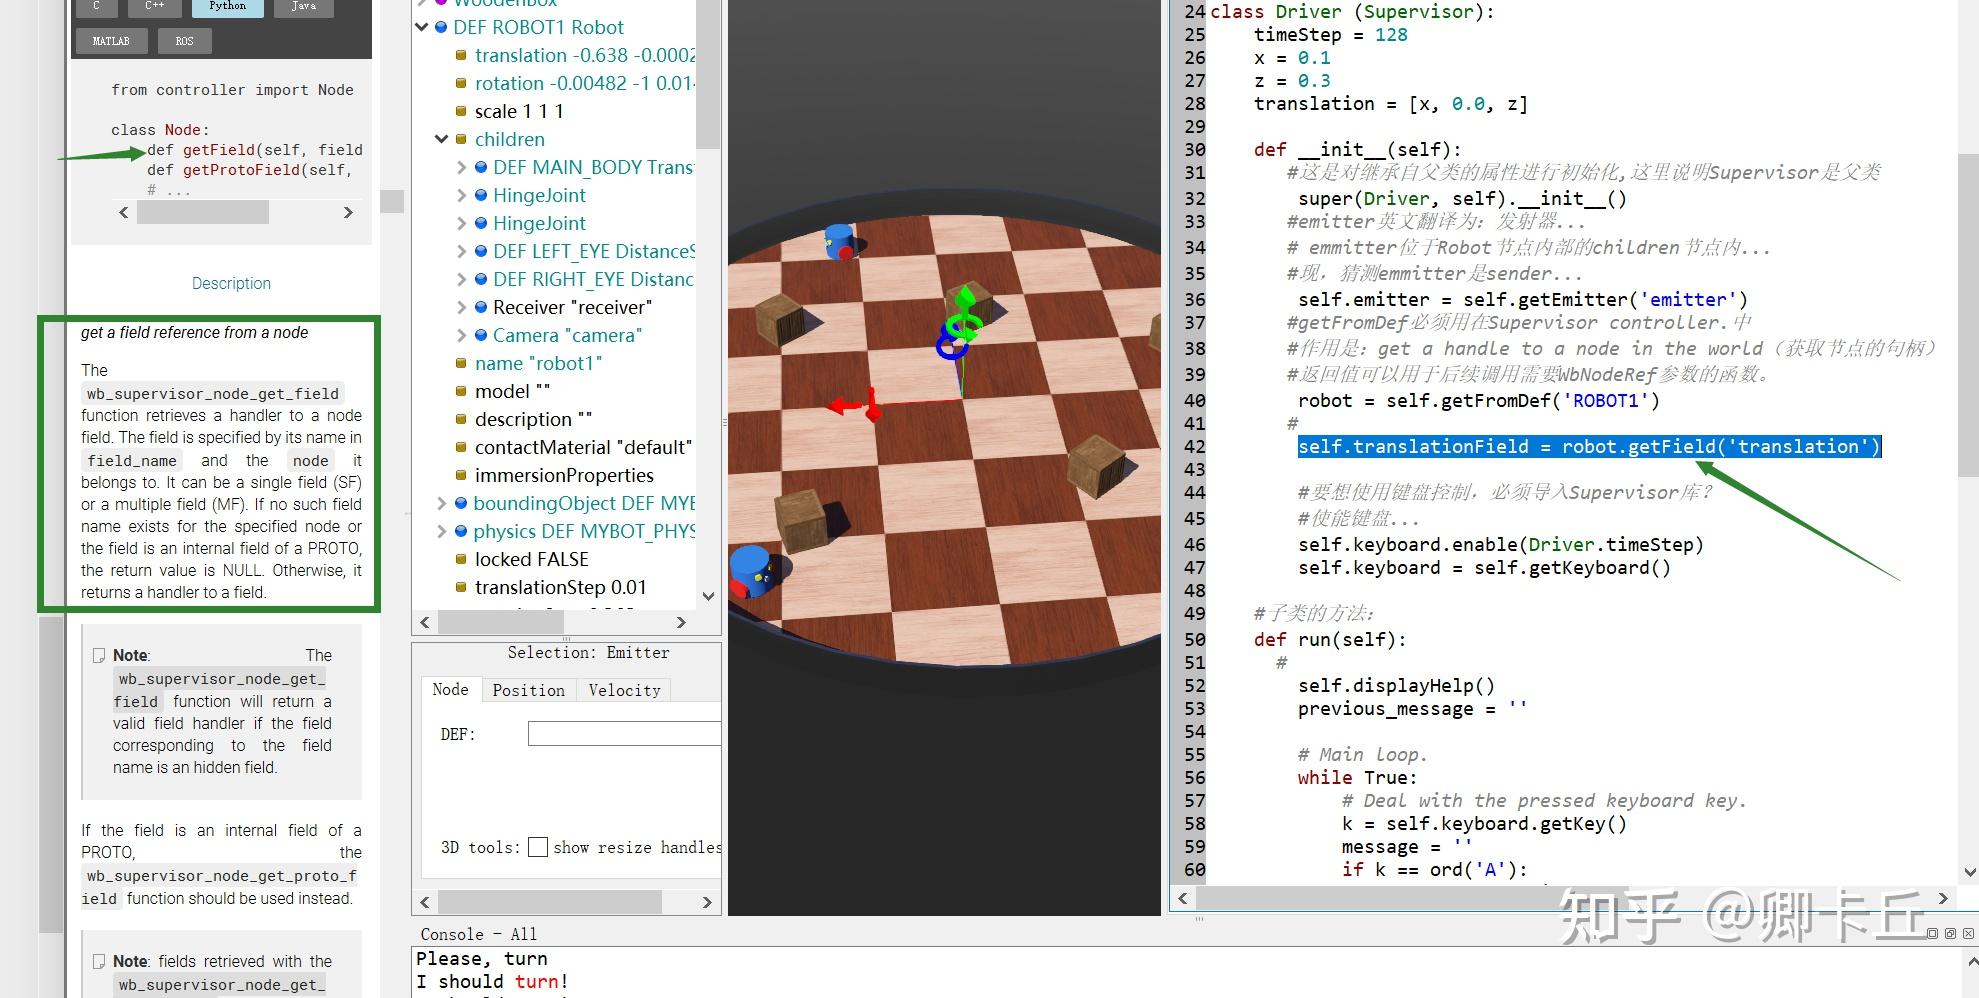Collapse the children field in scene tree
The height and width of the screenshot is (998, 1979).
[441, 139]
